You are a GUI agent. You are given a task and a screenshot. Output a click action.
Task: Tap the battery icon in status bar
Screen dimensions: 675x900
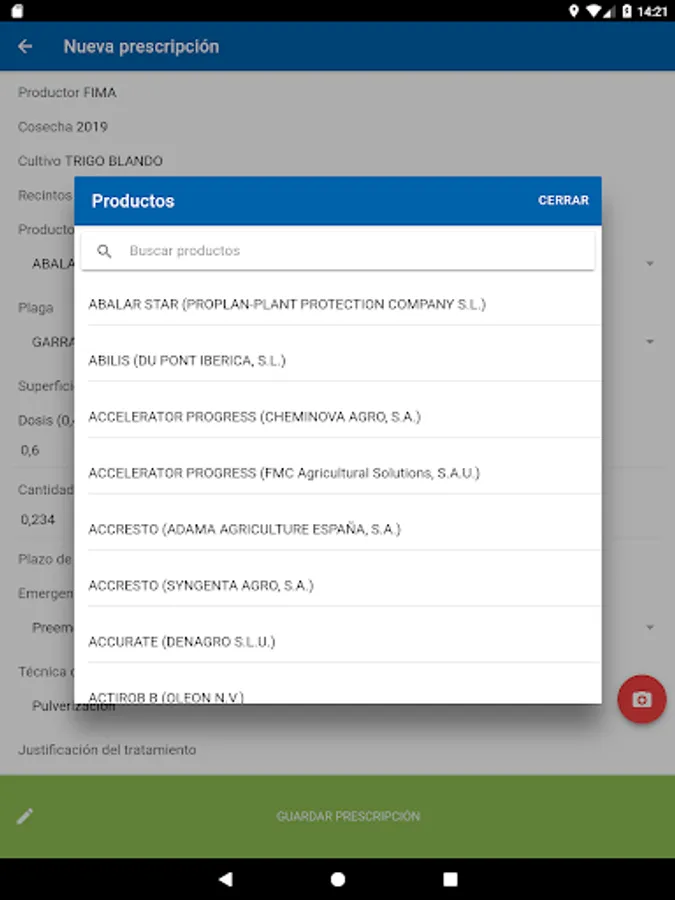[627, 11]
